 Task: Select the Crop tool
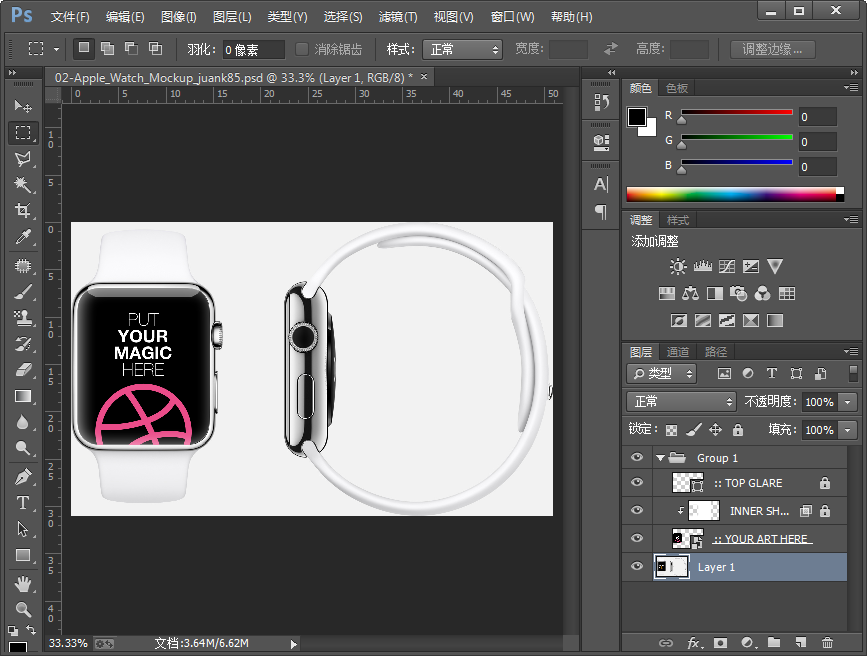(23, 210)
